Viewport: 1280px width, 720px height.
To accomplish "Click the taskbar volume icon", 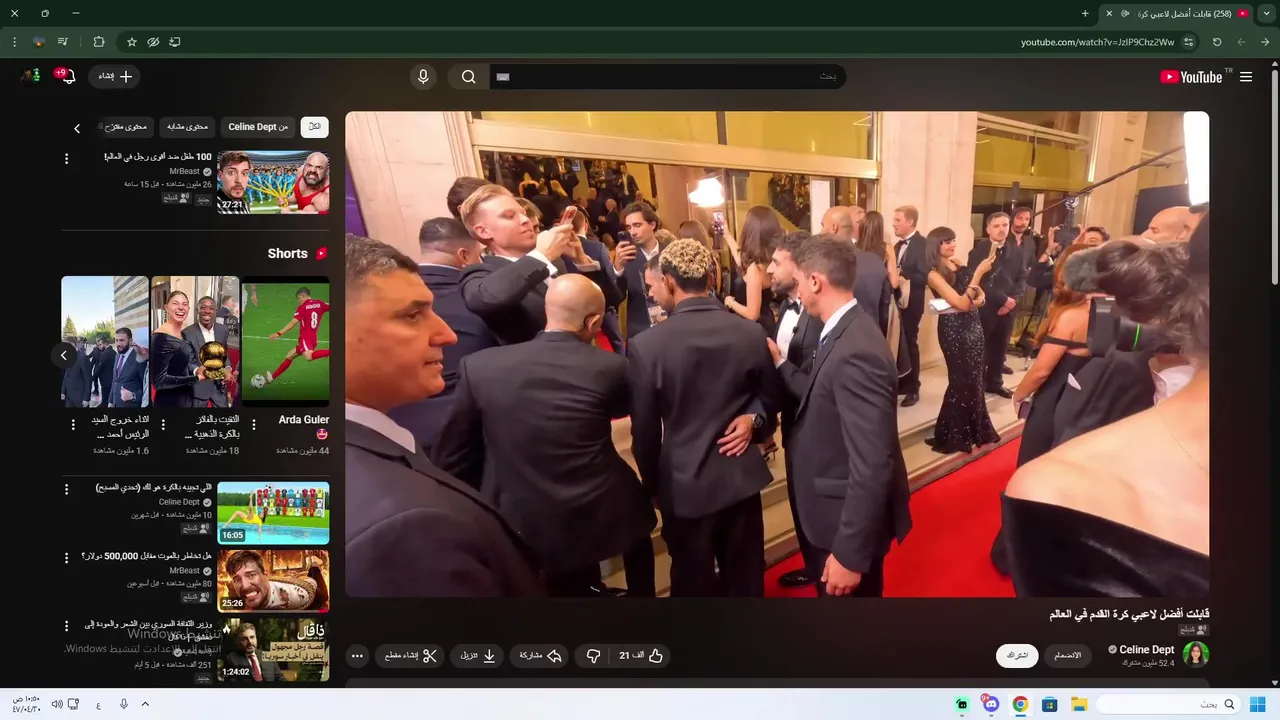I will pos(57,704).
